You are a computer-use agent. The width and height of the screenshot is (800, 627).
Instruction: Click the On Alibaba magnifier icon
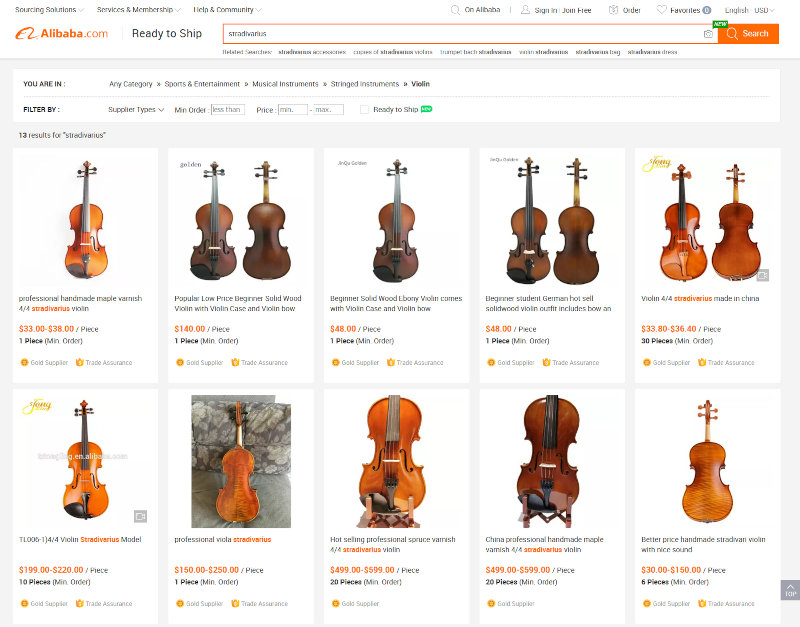pos(455,10)
